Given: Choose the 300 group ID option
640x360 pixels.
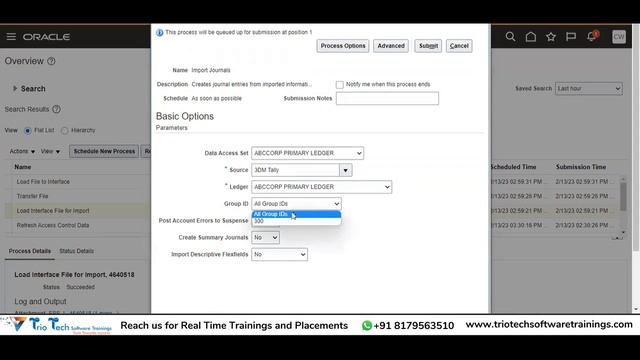Looking at the screenshot, I should [296, 221].
